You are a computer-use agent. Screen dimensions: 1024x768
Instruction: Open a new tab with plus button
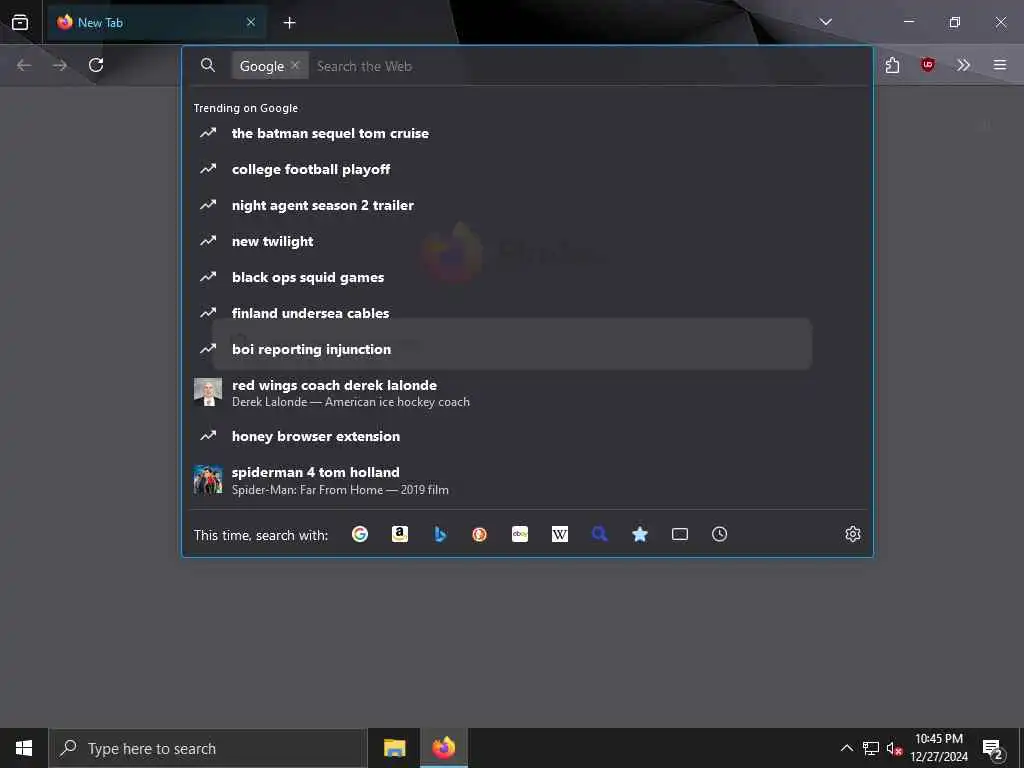tap(289, 23)
